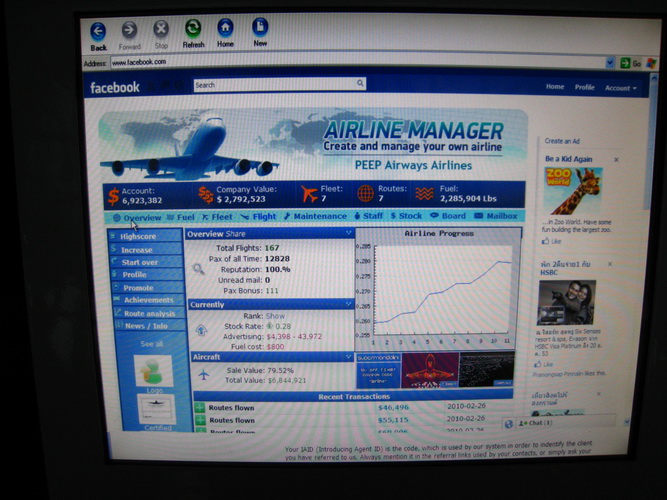Click the browser Back button
The image size is (667, 500).
[98, 36]
